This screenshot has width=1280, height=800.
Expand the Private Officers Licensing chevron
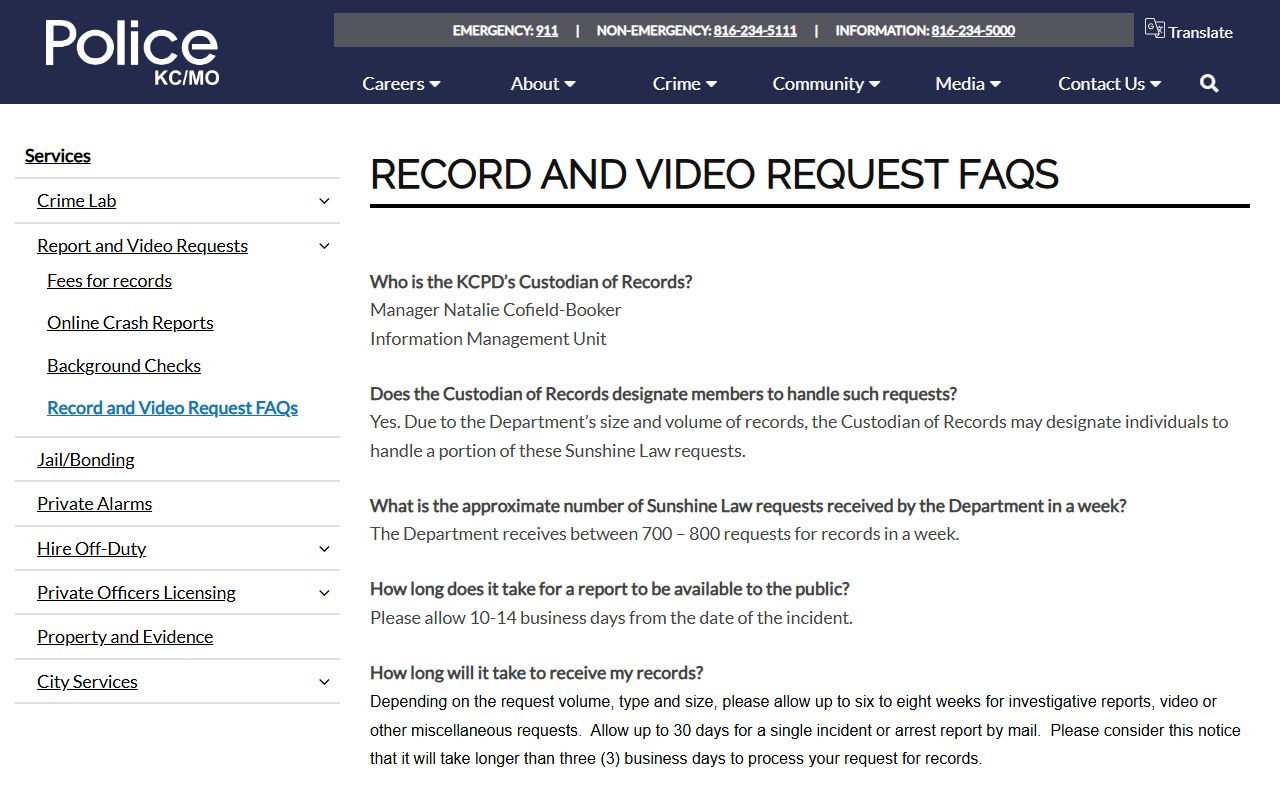pos(324,593)
